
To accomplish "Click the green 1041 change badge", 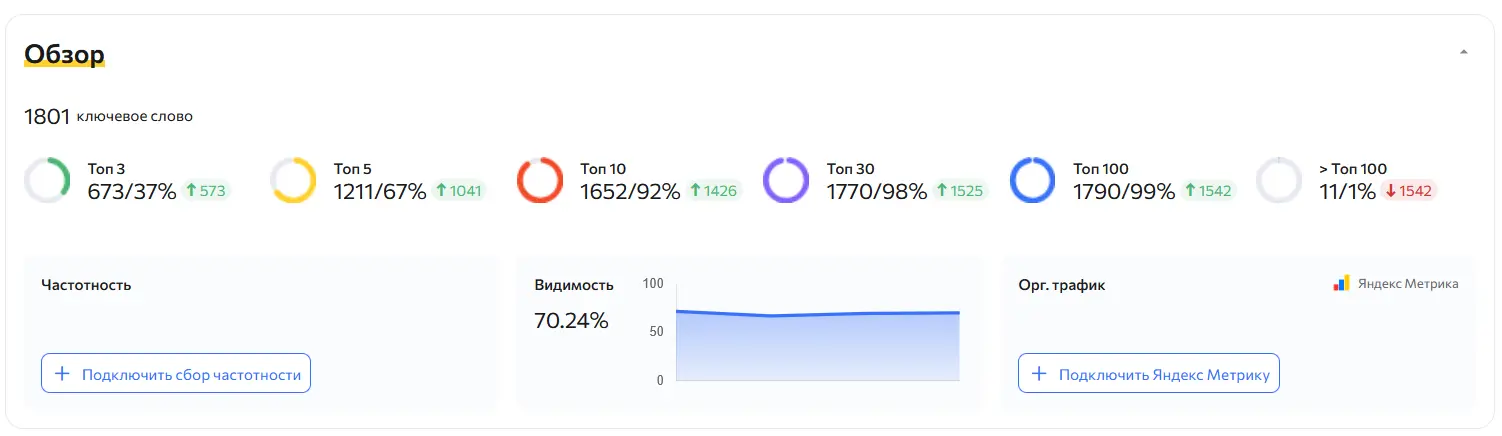I will (x=460, y=191).
